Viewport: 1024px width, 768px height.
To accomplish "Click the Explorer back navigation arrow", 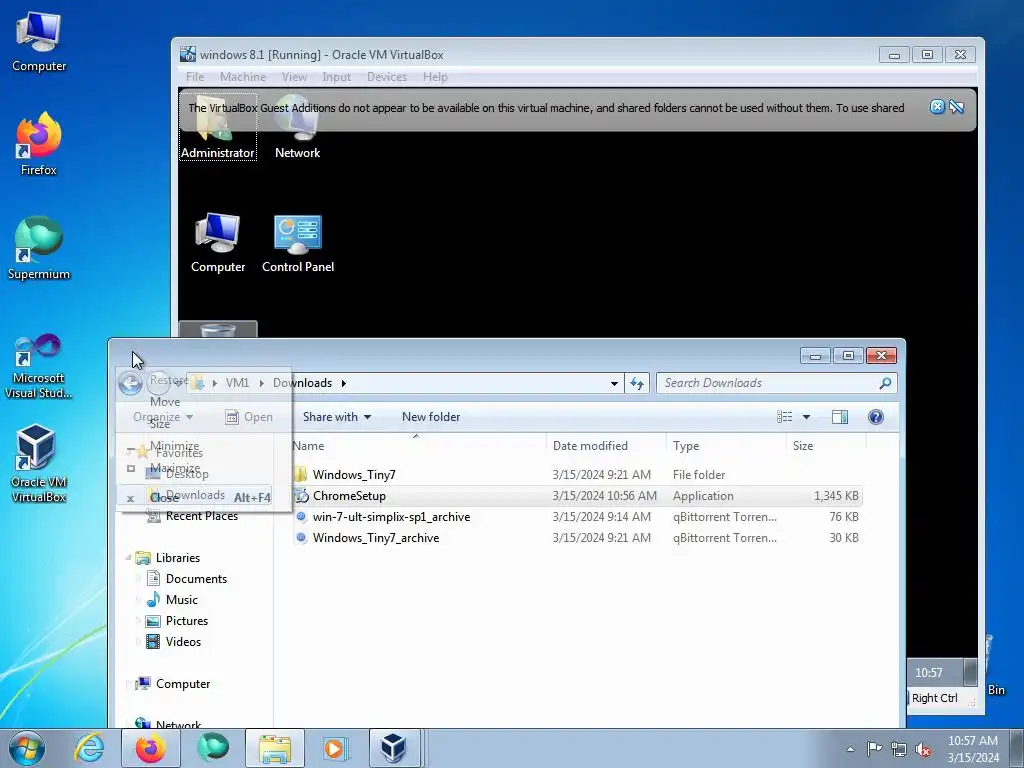I will 131,383.
